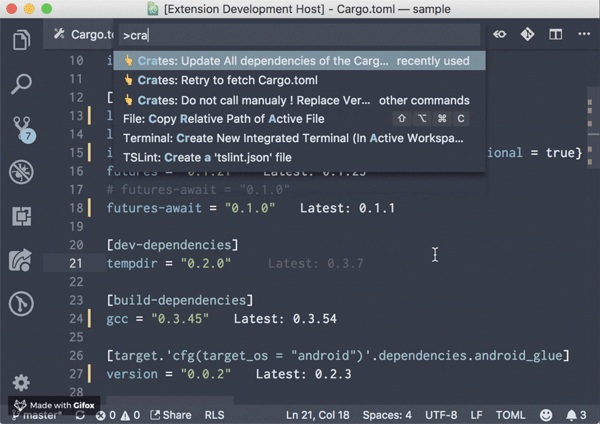Open the TOML language mode picker
This screenshot has height=424, width=600.
click(509, 414)
